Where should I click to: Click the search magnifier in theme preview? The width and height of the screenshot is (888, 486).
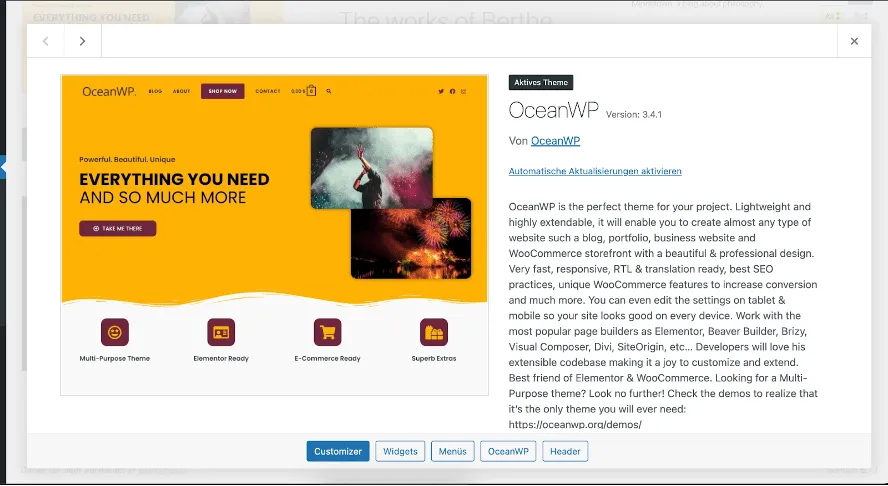[x=329, y=91]
